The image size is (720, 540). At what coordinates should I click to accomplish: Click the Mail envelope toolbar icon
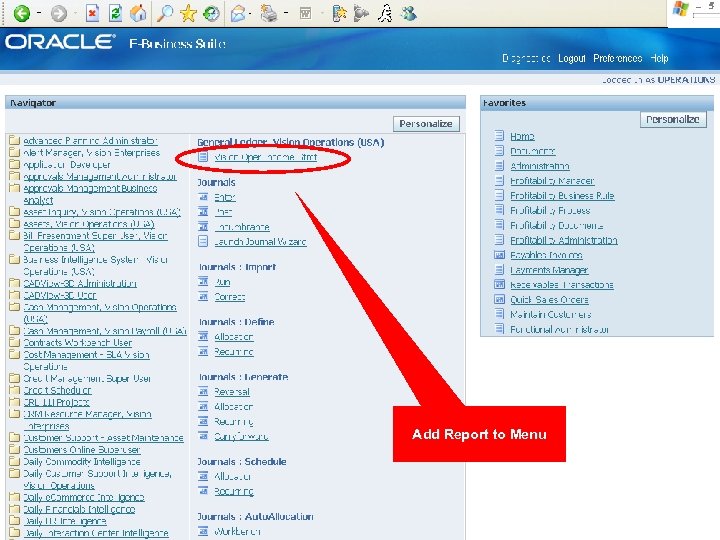[238, 14]
